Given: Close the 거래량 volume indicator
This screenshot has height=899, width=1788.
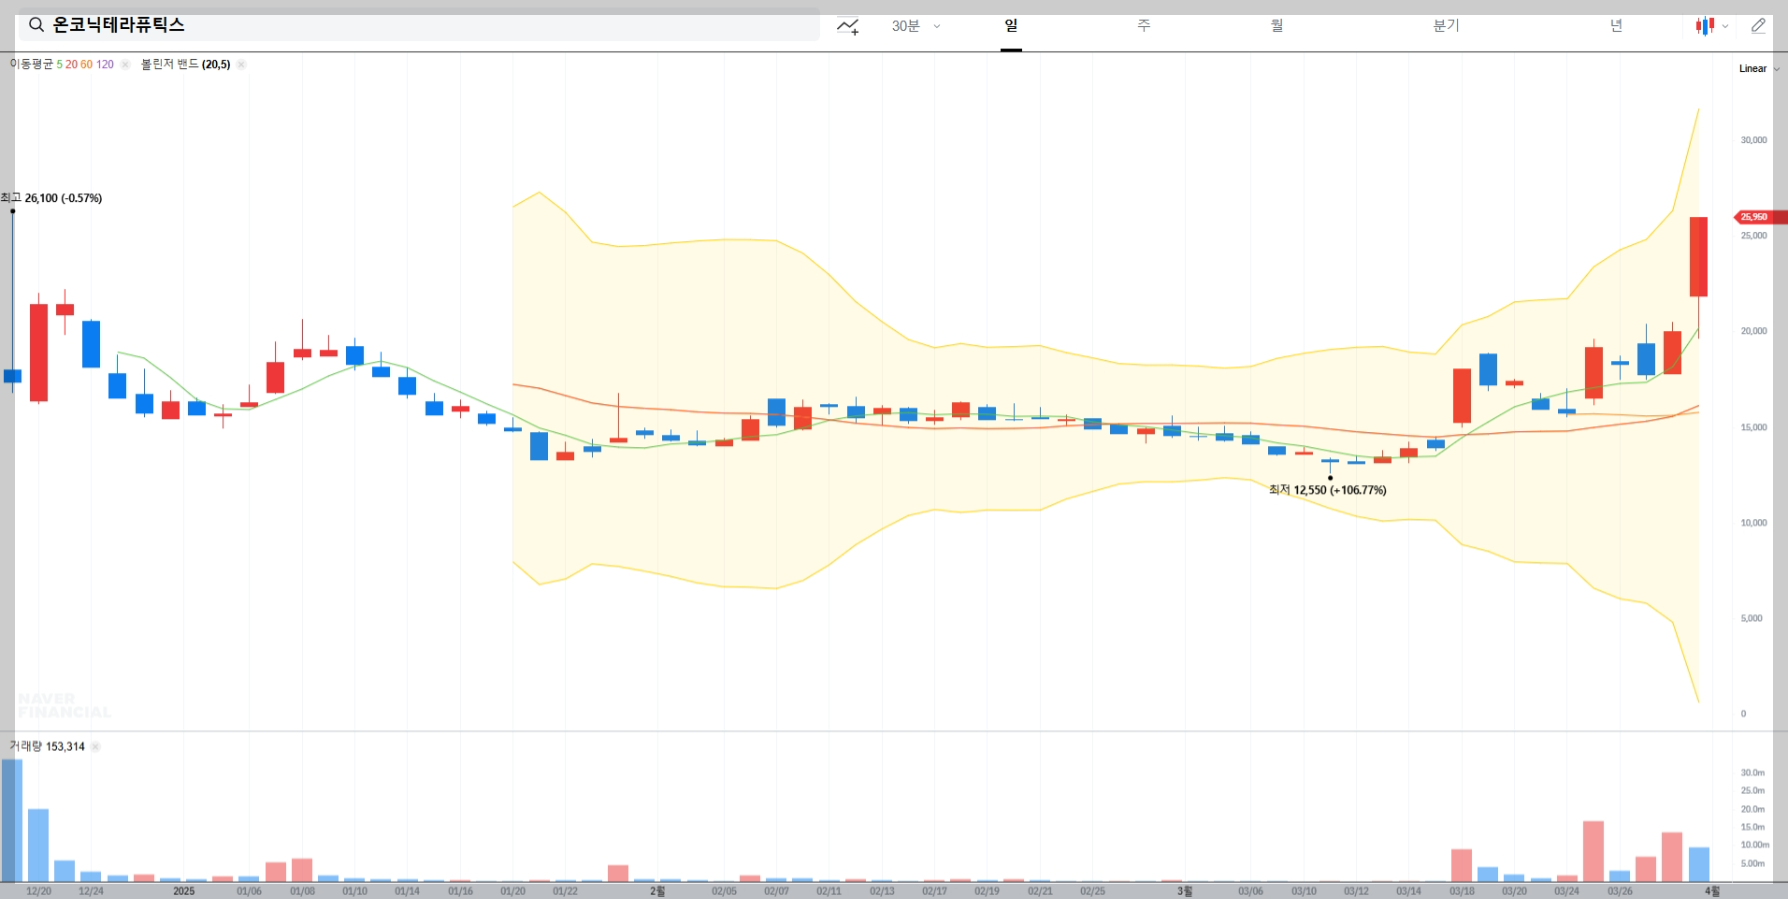Looking at the screenshot, I should coord(95,747).
